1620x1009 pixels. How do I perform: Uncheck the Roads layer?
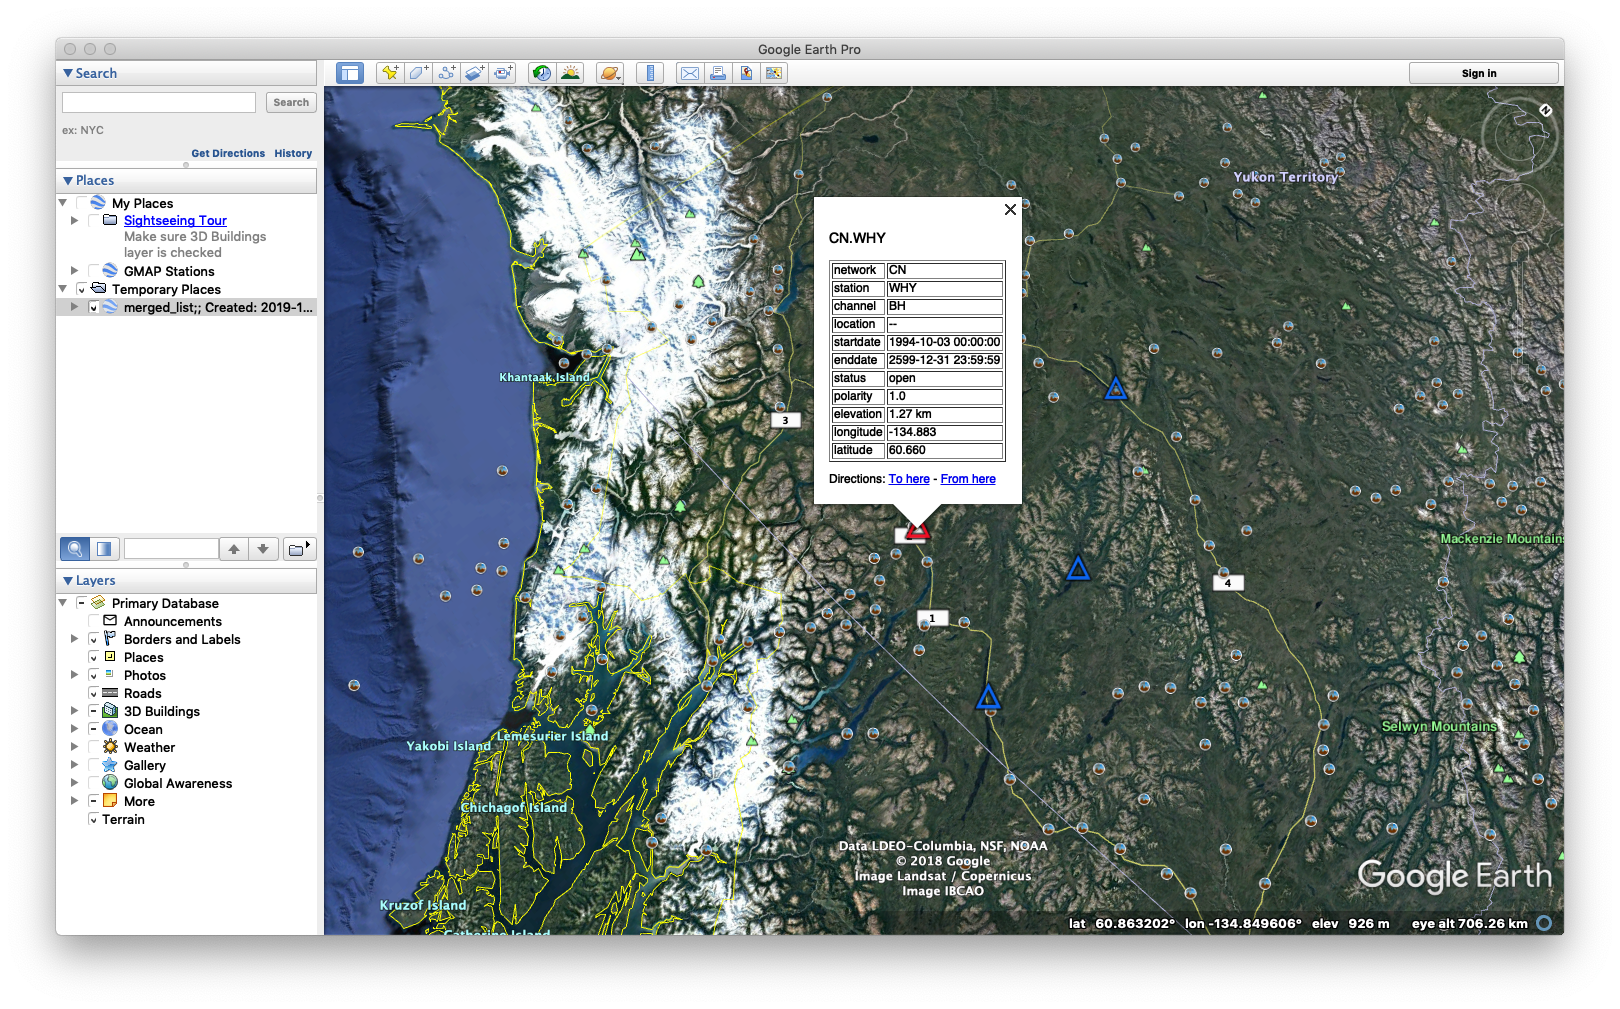(93, 693)
